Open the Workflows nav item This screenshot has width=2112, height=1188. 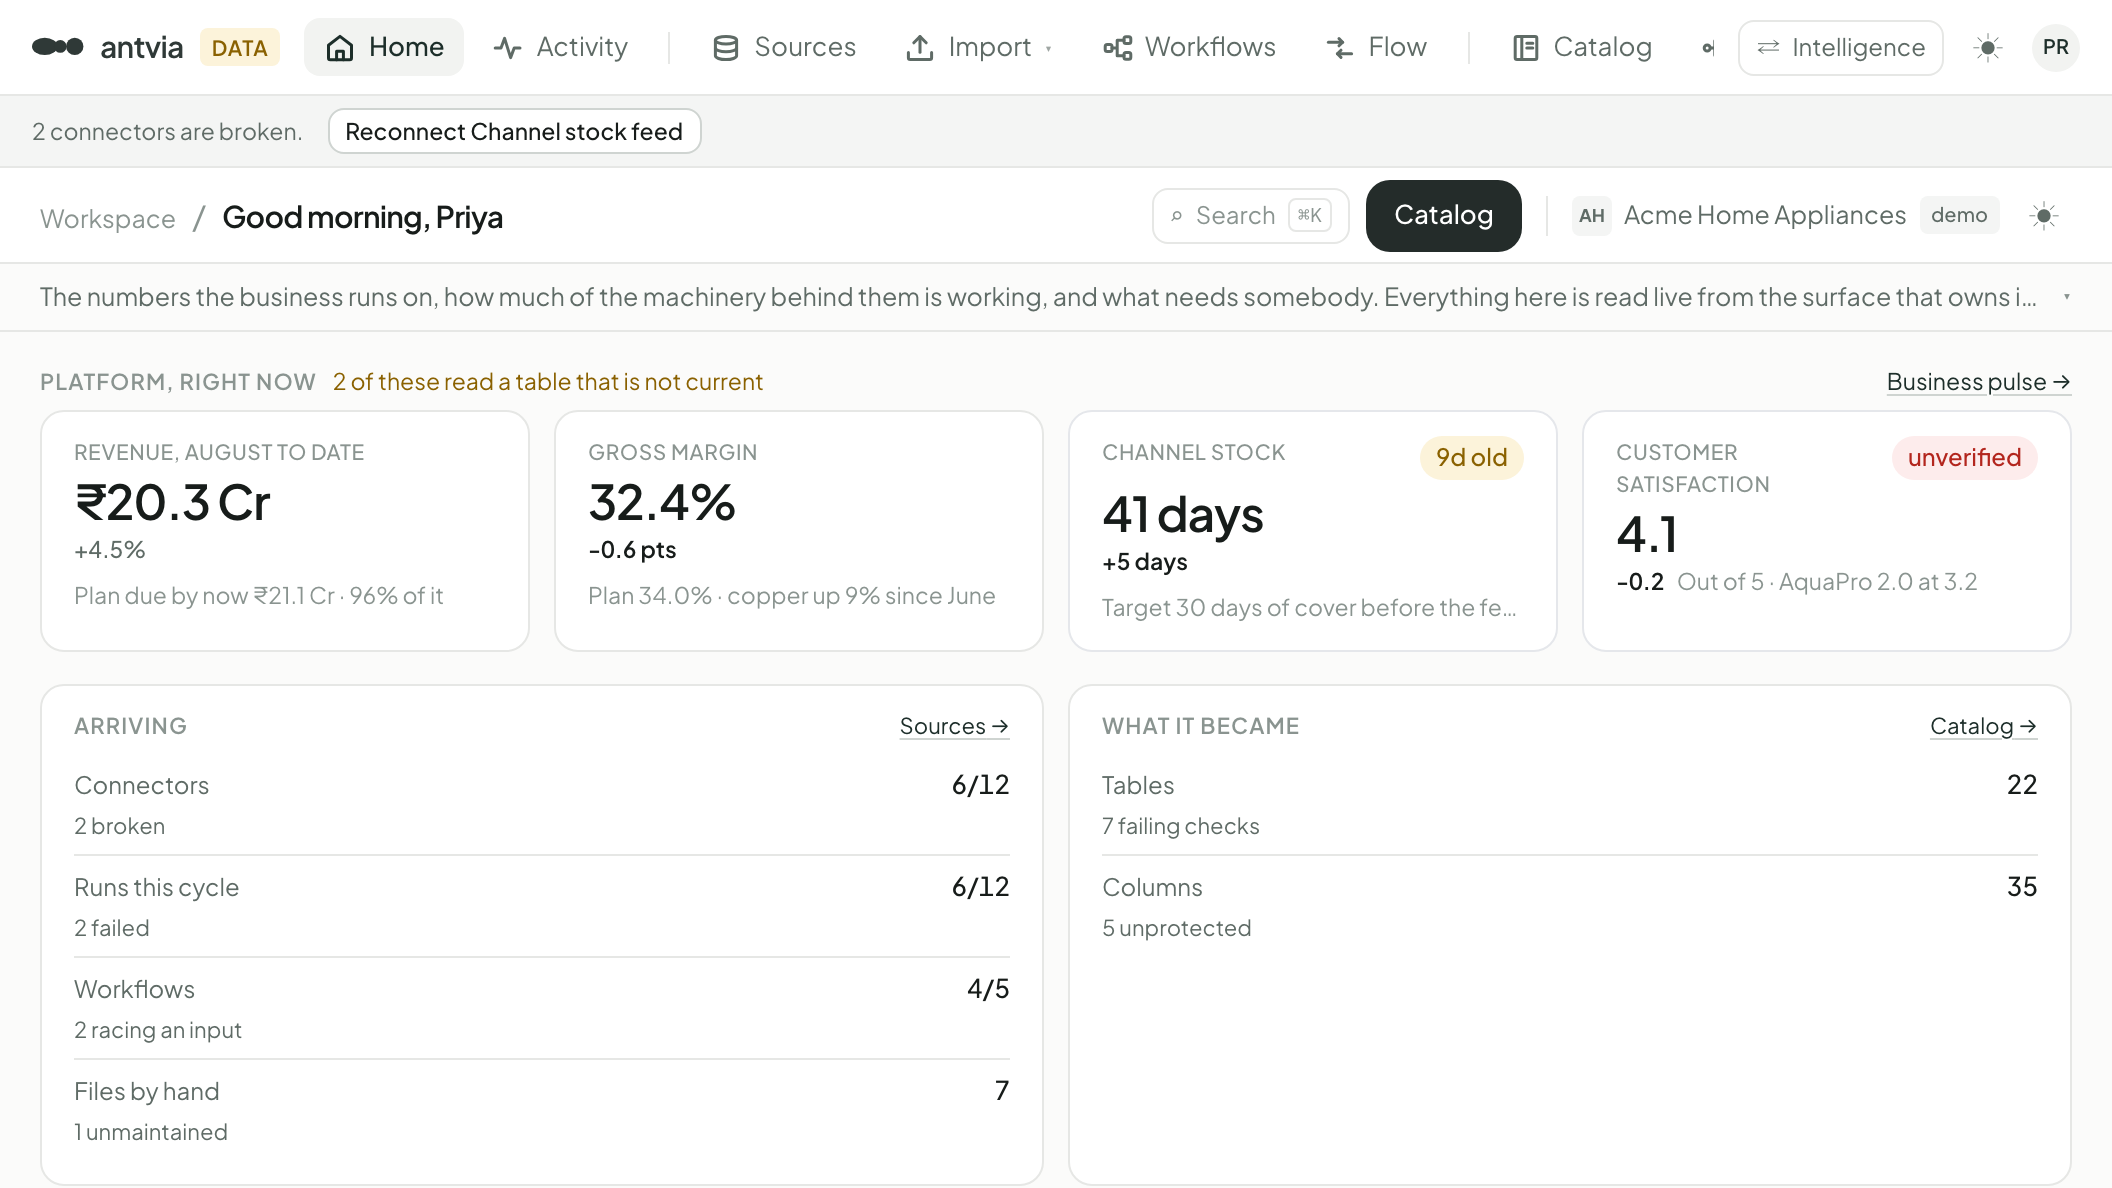[1189, 47]
